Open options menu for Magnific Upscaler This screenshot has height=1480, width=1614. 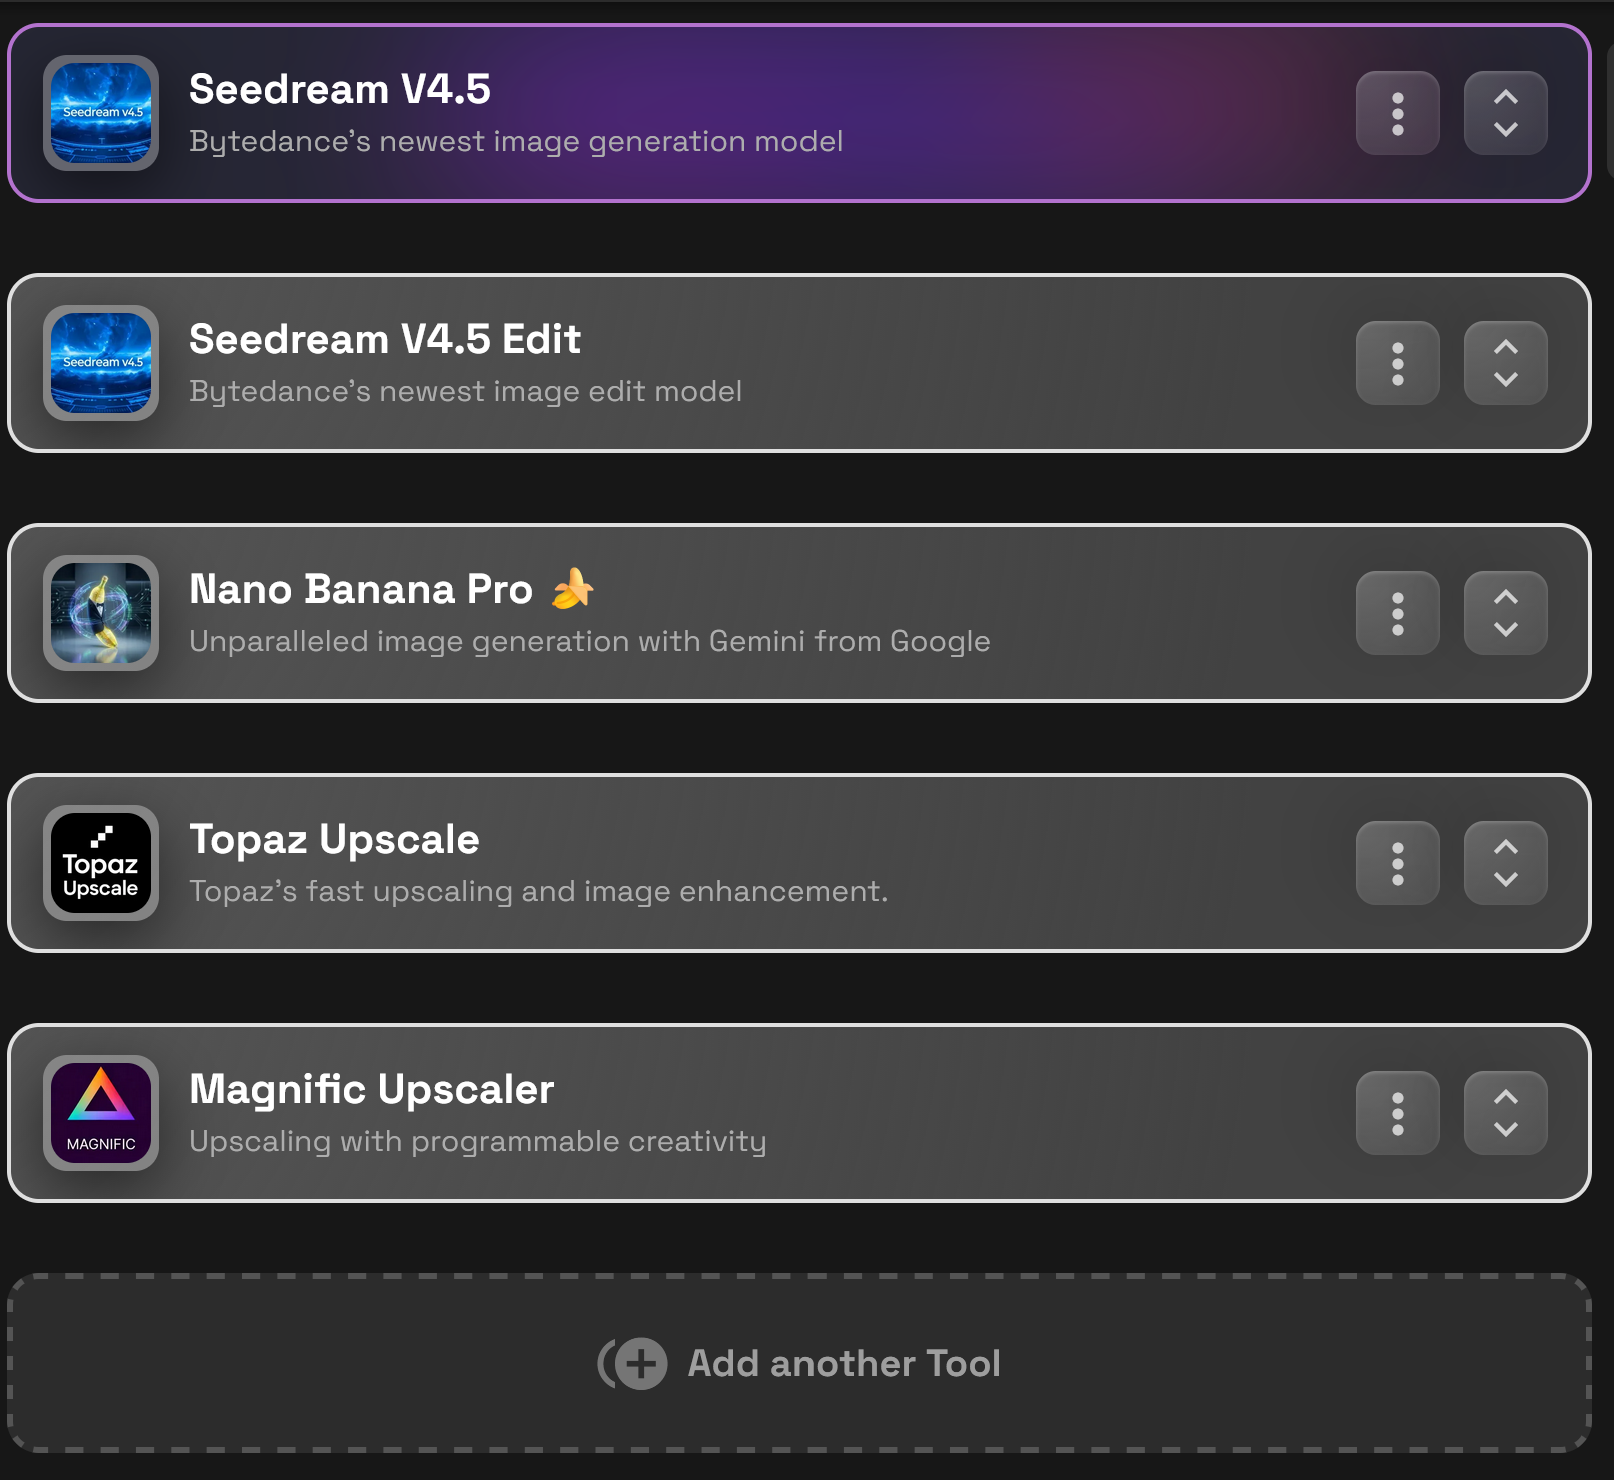(x=1398, y=1113)
